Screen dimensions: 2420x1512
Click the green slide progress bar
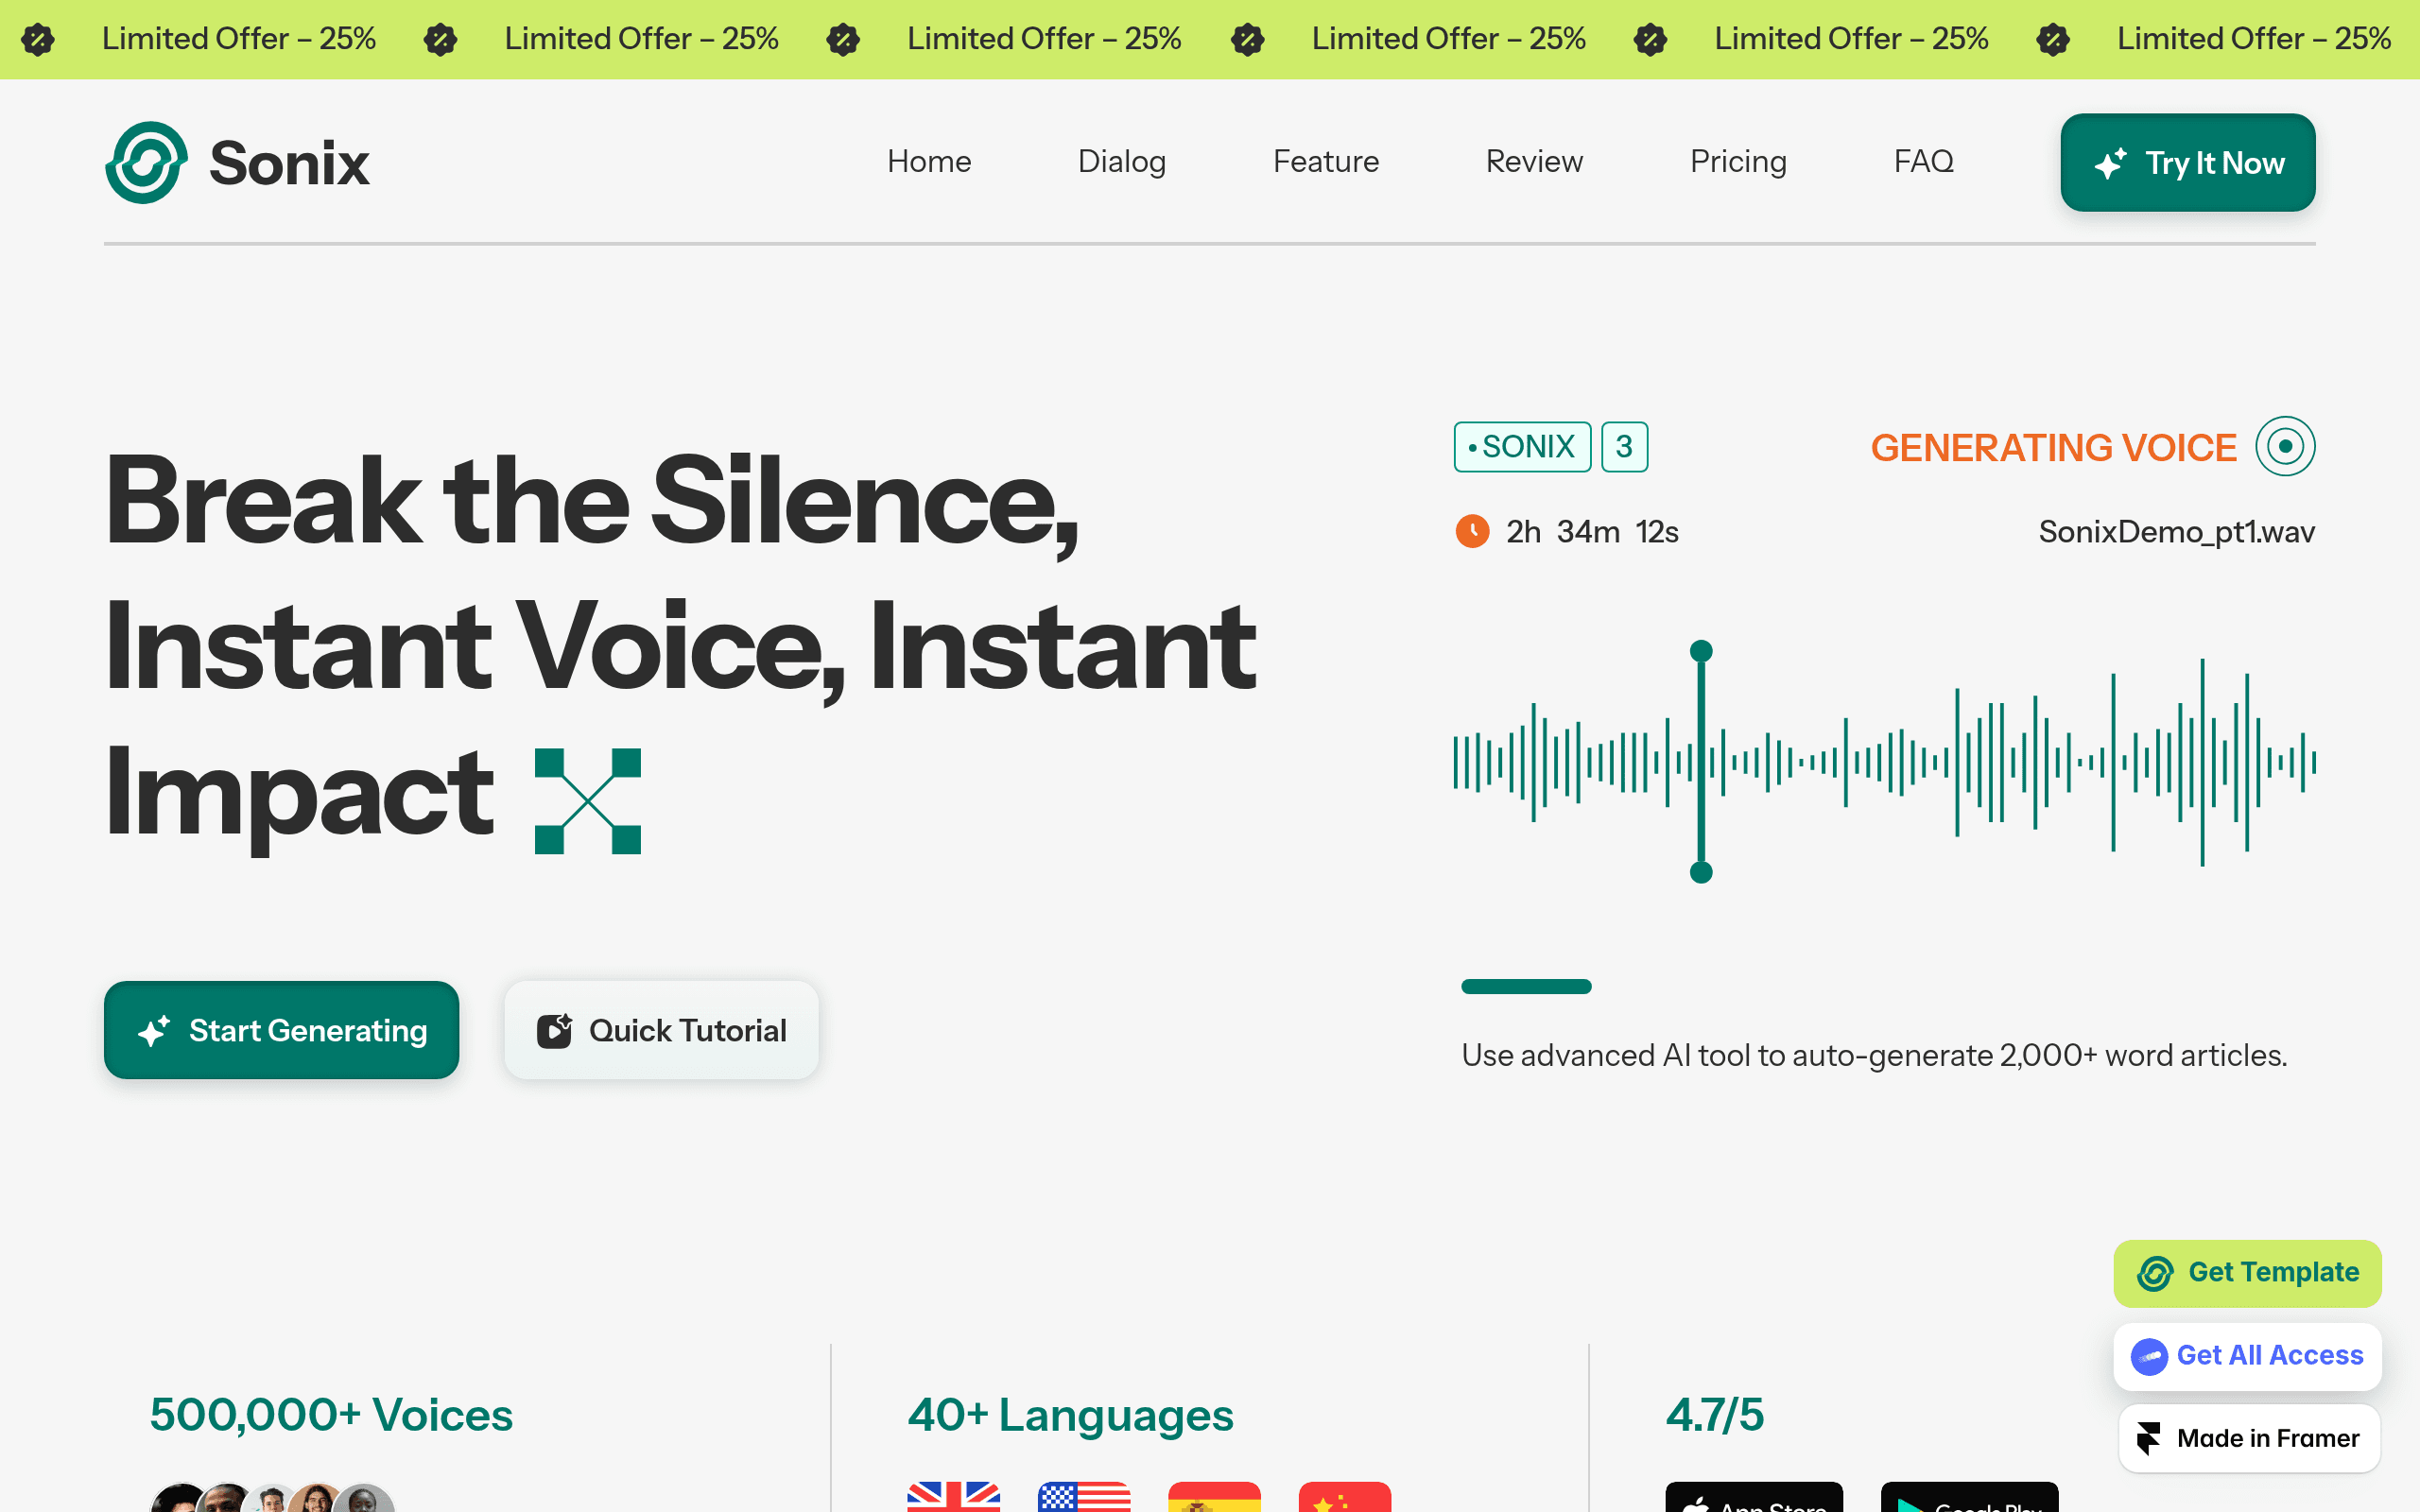[x=1526, y=987]
